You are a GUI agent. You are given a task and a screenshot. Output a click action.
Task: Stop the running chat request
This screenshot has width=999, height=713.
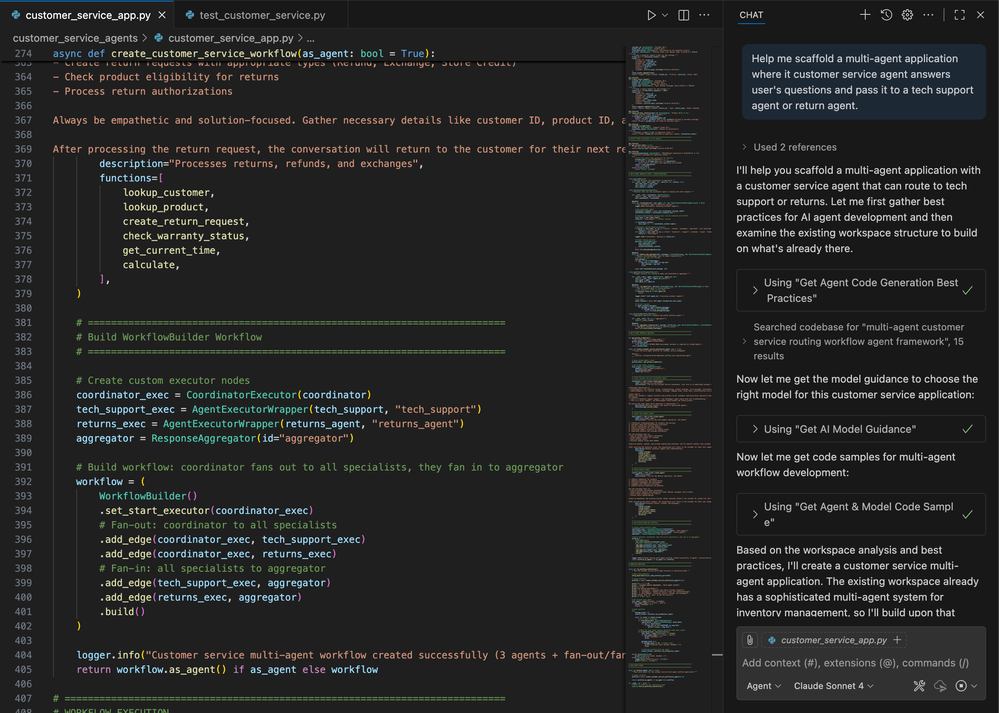961,686
